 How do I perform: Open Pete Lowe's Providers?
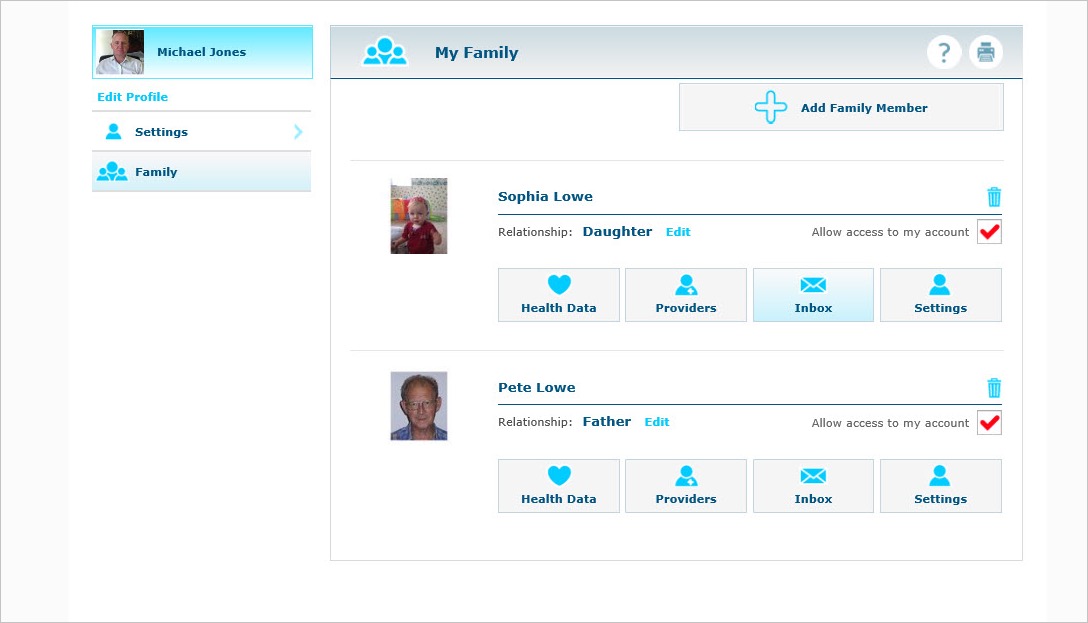coord(686,486)
